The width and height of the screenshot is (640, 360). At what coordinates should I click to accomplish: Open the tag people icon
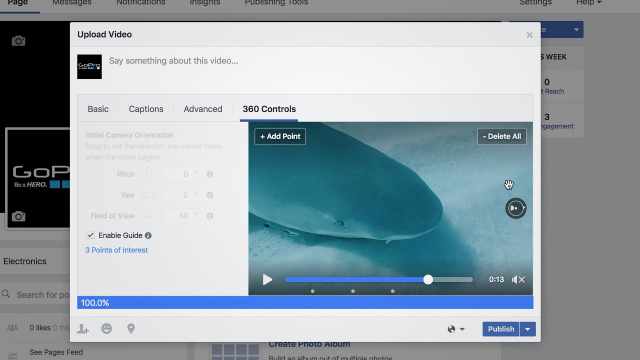tap(83, 329)
